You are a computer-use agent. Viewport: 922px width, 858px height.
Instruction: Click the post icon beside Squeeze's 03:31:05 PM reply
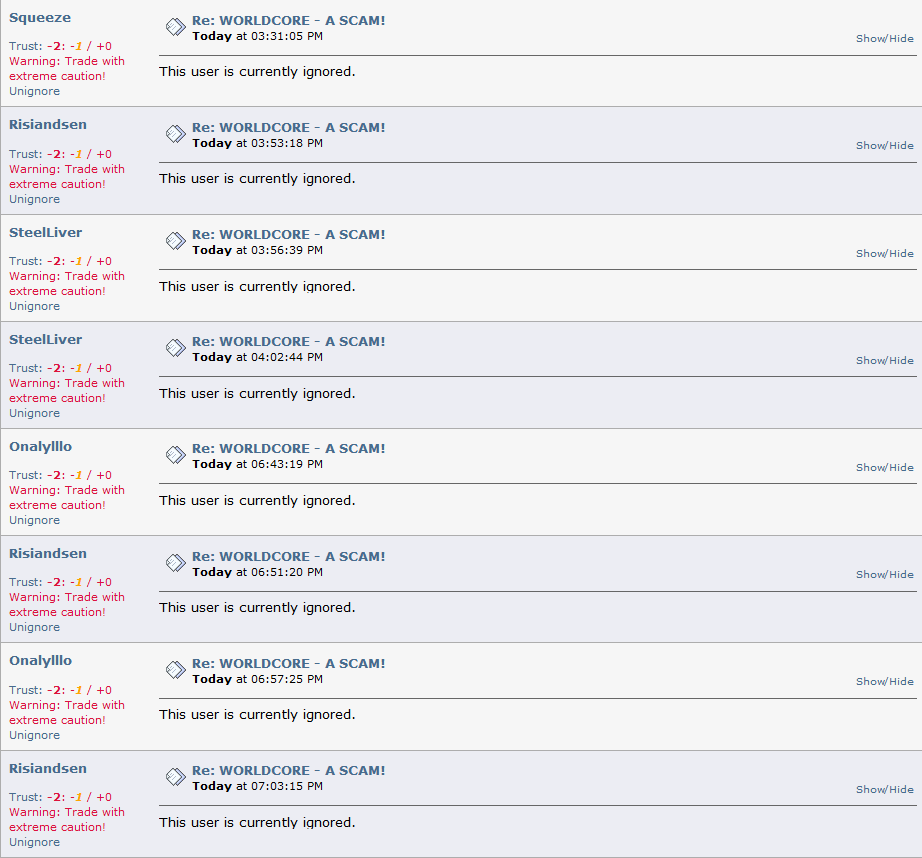pos(175,27)
